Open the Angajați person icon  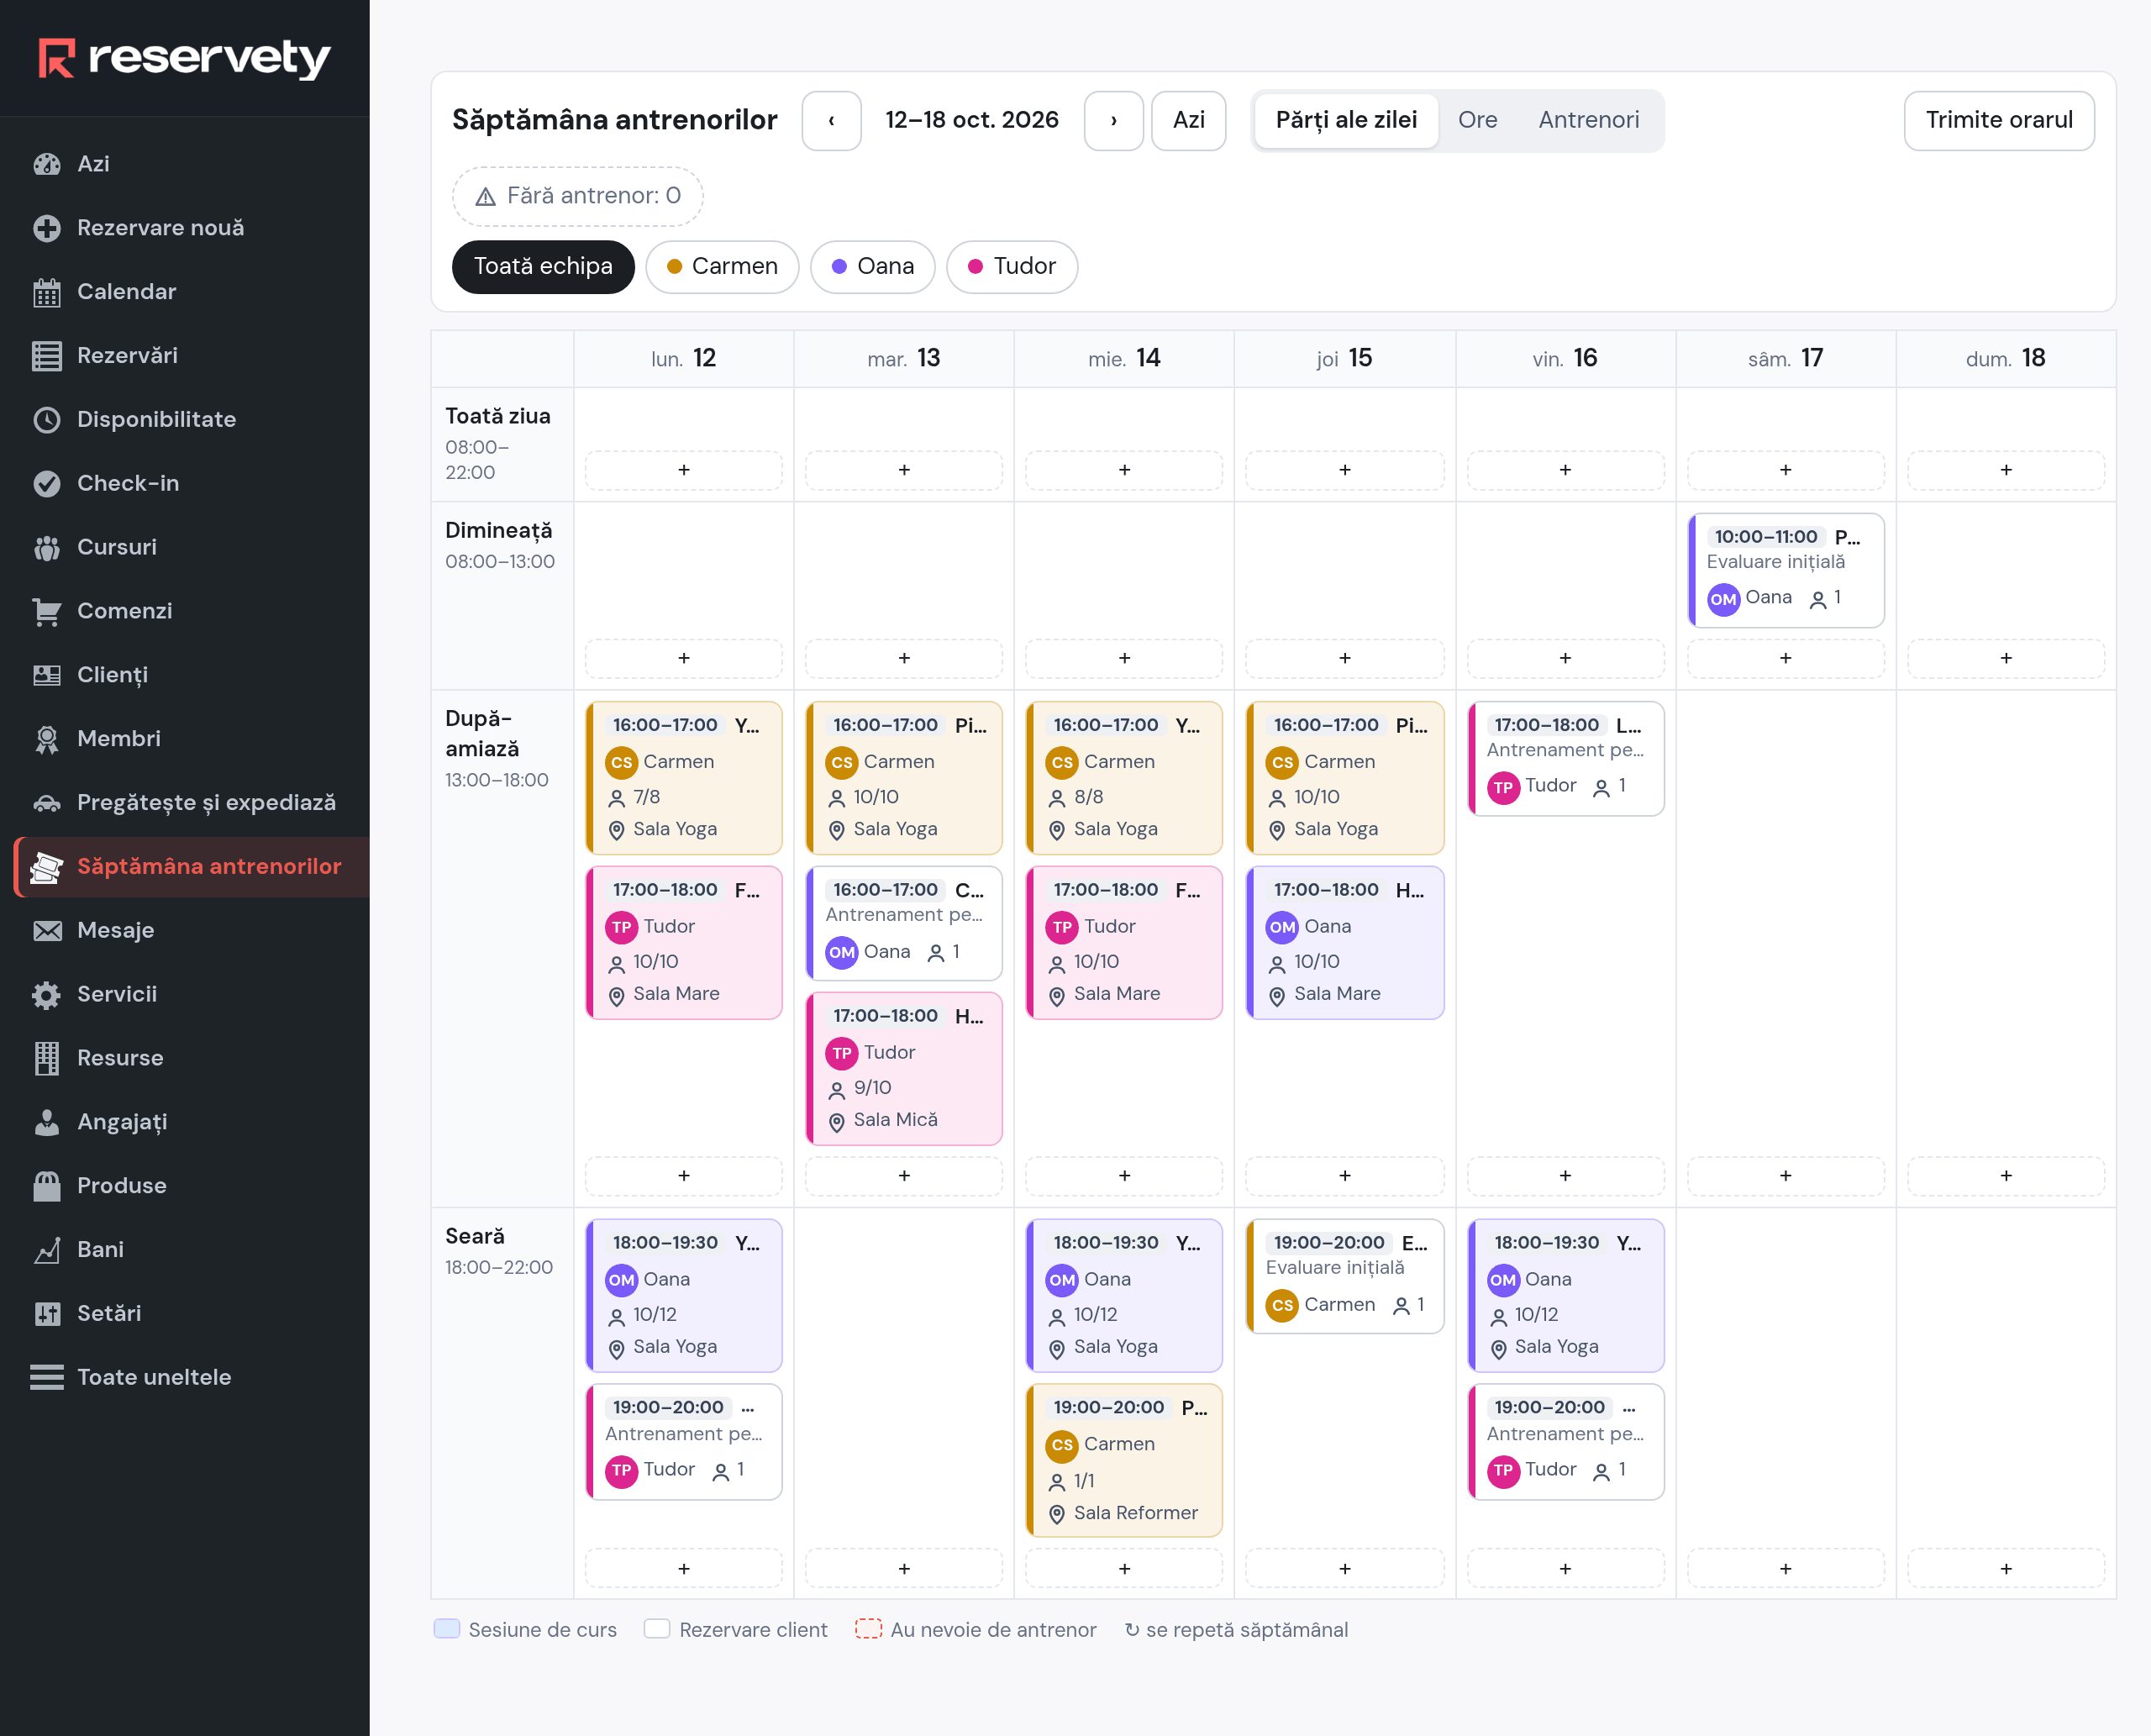[47, 1122]
